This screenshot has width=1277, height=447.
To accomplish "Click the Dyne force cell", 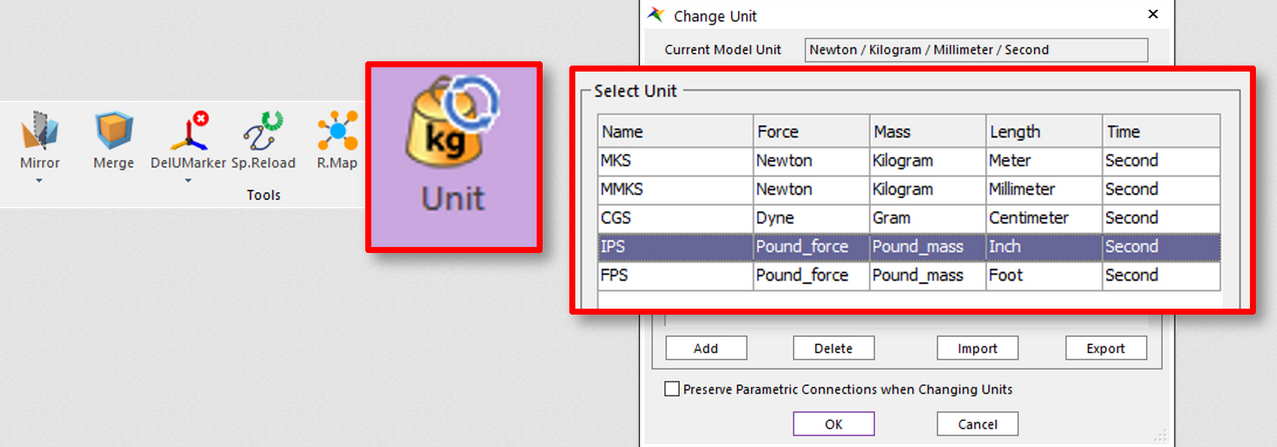I will click(811, 218).
